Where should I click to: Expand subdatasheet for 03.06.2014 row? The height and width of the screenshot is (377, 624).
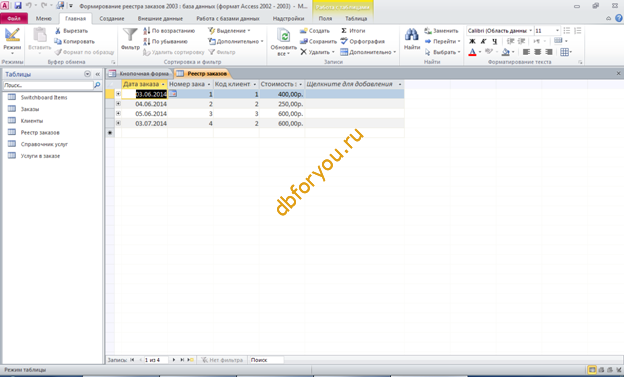pos(118,94)
